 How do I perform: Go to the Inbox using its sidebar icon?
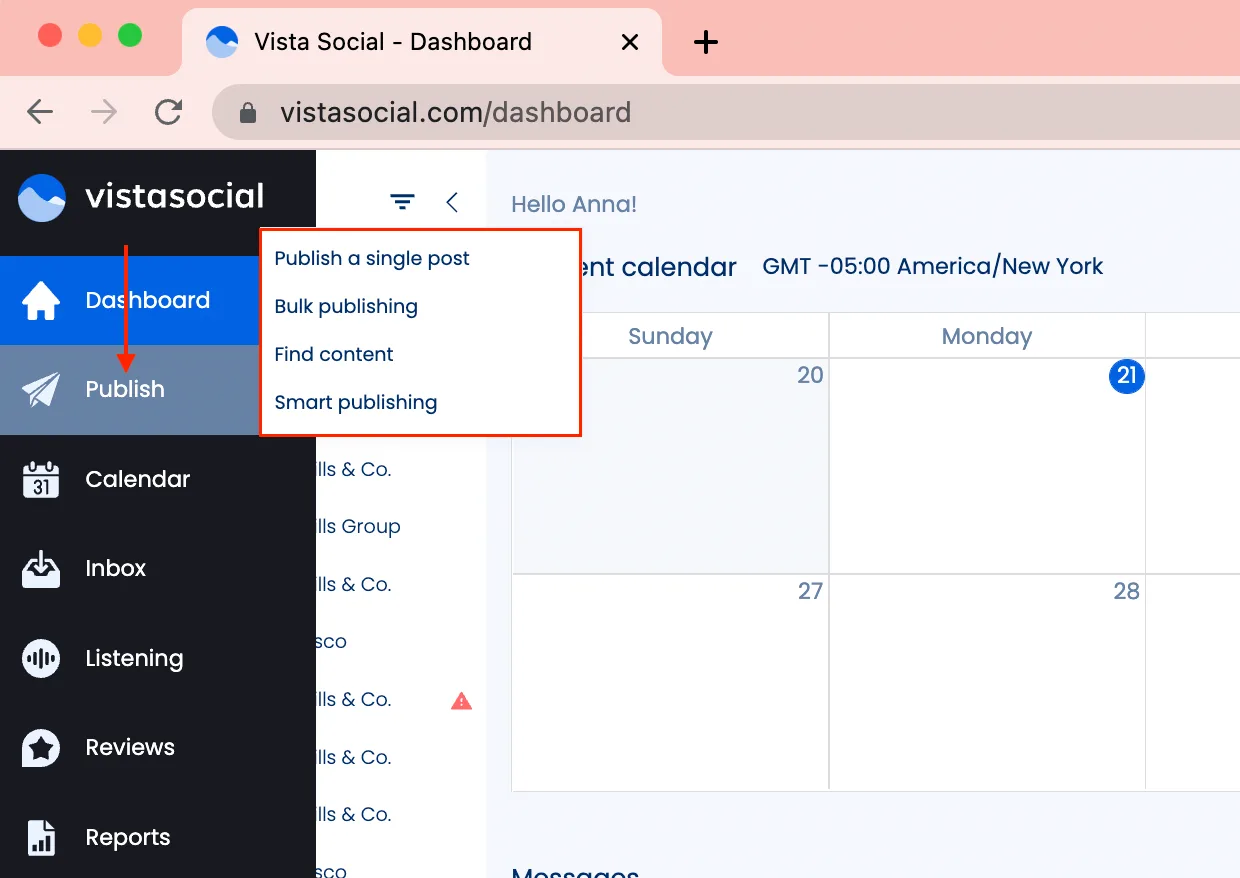tap(39, 568)
